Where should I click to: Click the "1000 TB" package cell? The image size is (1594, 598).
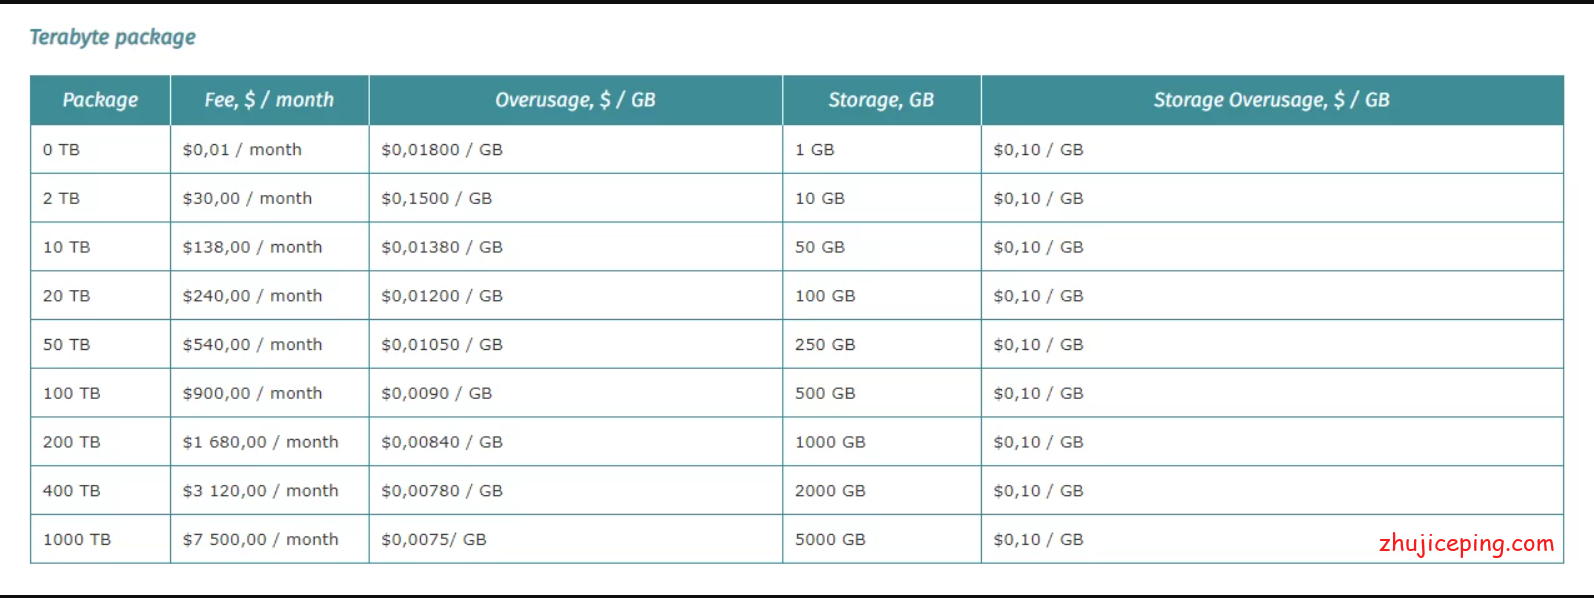77,539
